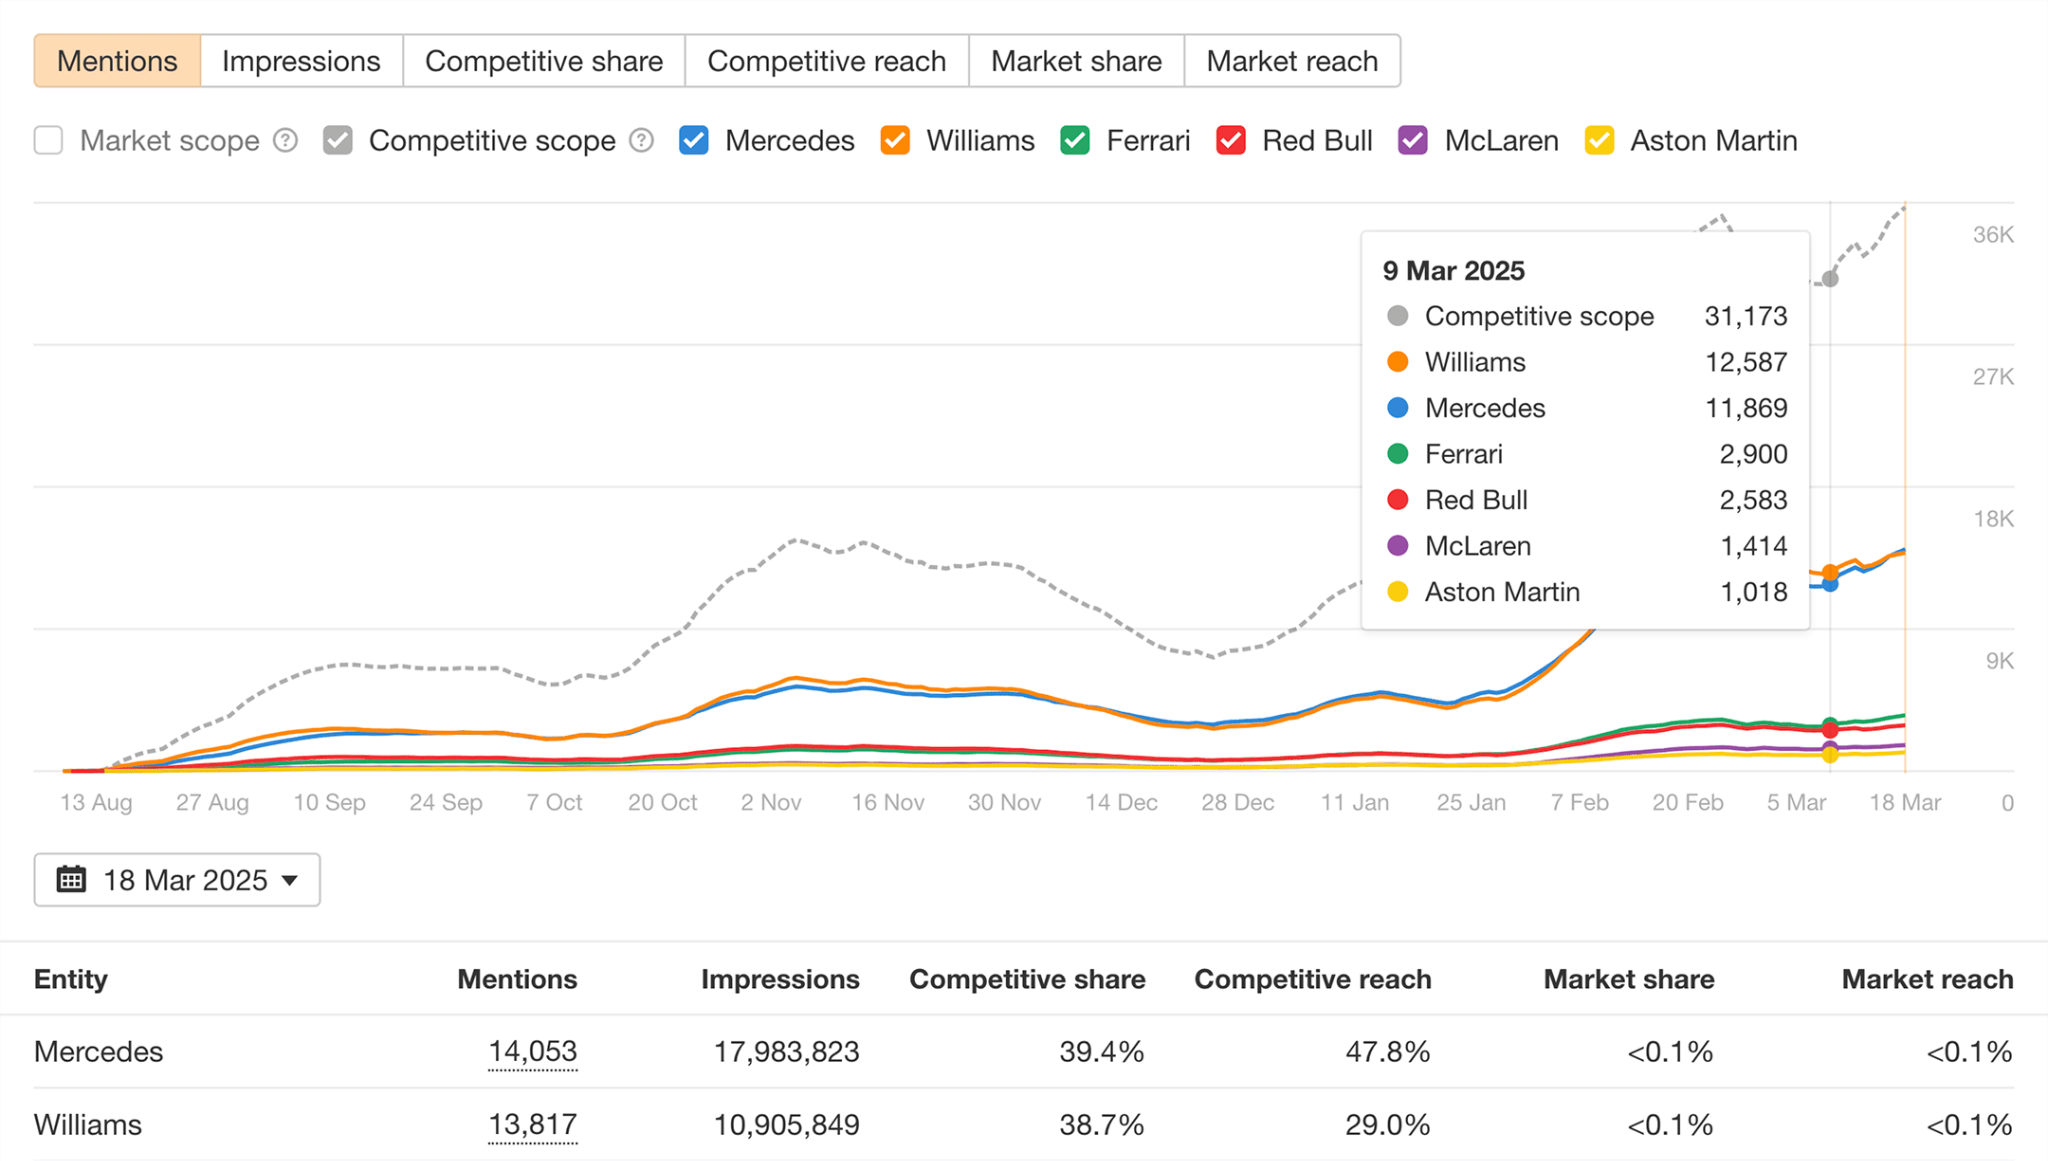Screen dimensions: 2048x1161
Task: Uncheck the Mercedes legend checkbox
Action: click(x=692, y=140)
